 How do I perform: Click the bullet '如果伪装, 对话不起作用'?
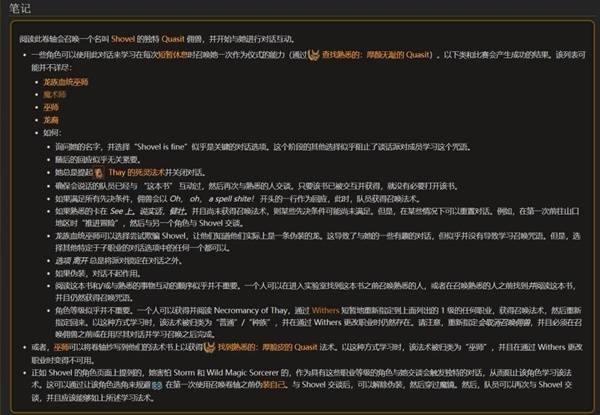tap(98, 273)
